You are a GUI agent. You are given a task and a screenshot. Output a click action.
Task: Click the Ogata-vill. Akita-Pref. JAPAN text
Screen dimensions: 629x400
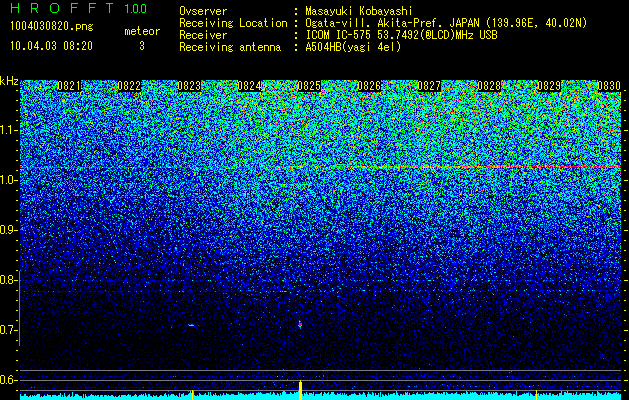[392, 23]
